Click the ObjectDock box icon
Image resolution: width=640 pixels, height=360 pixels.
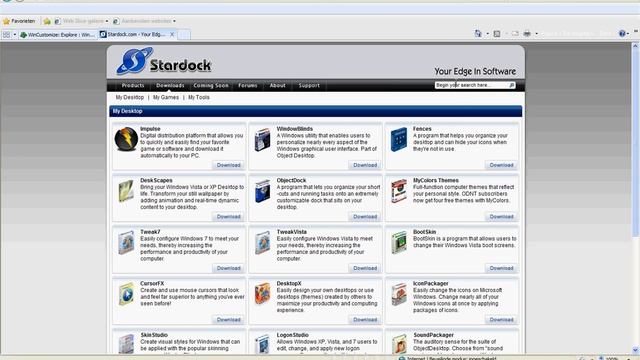262,191
